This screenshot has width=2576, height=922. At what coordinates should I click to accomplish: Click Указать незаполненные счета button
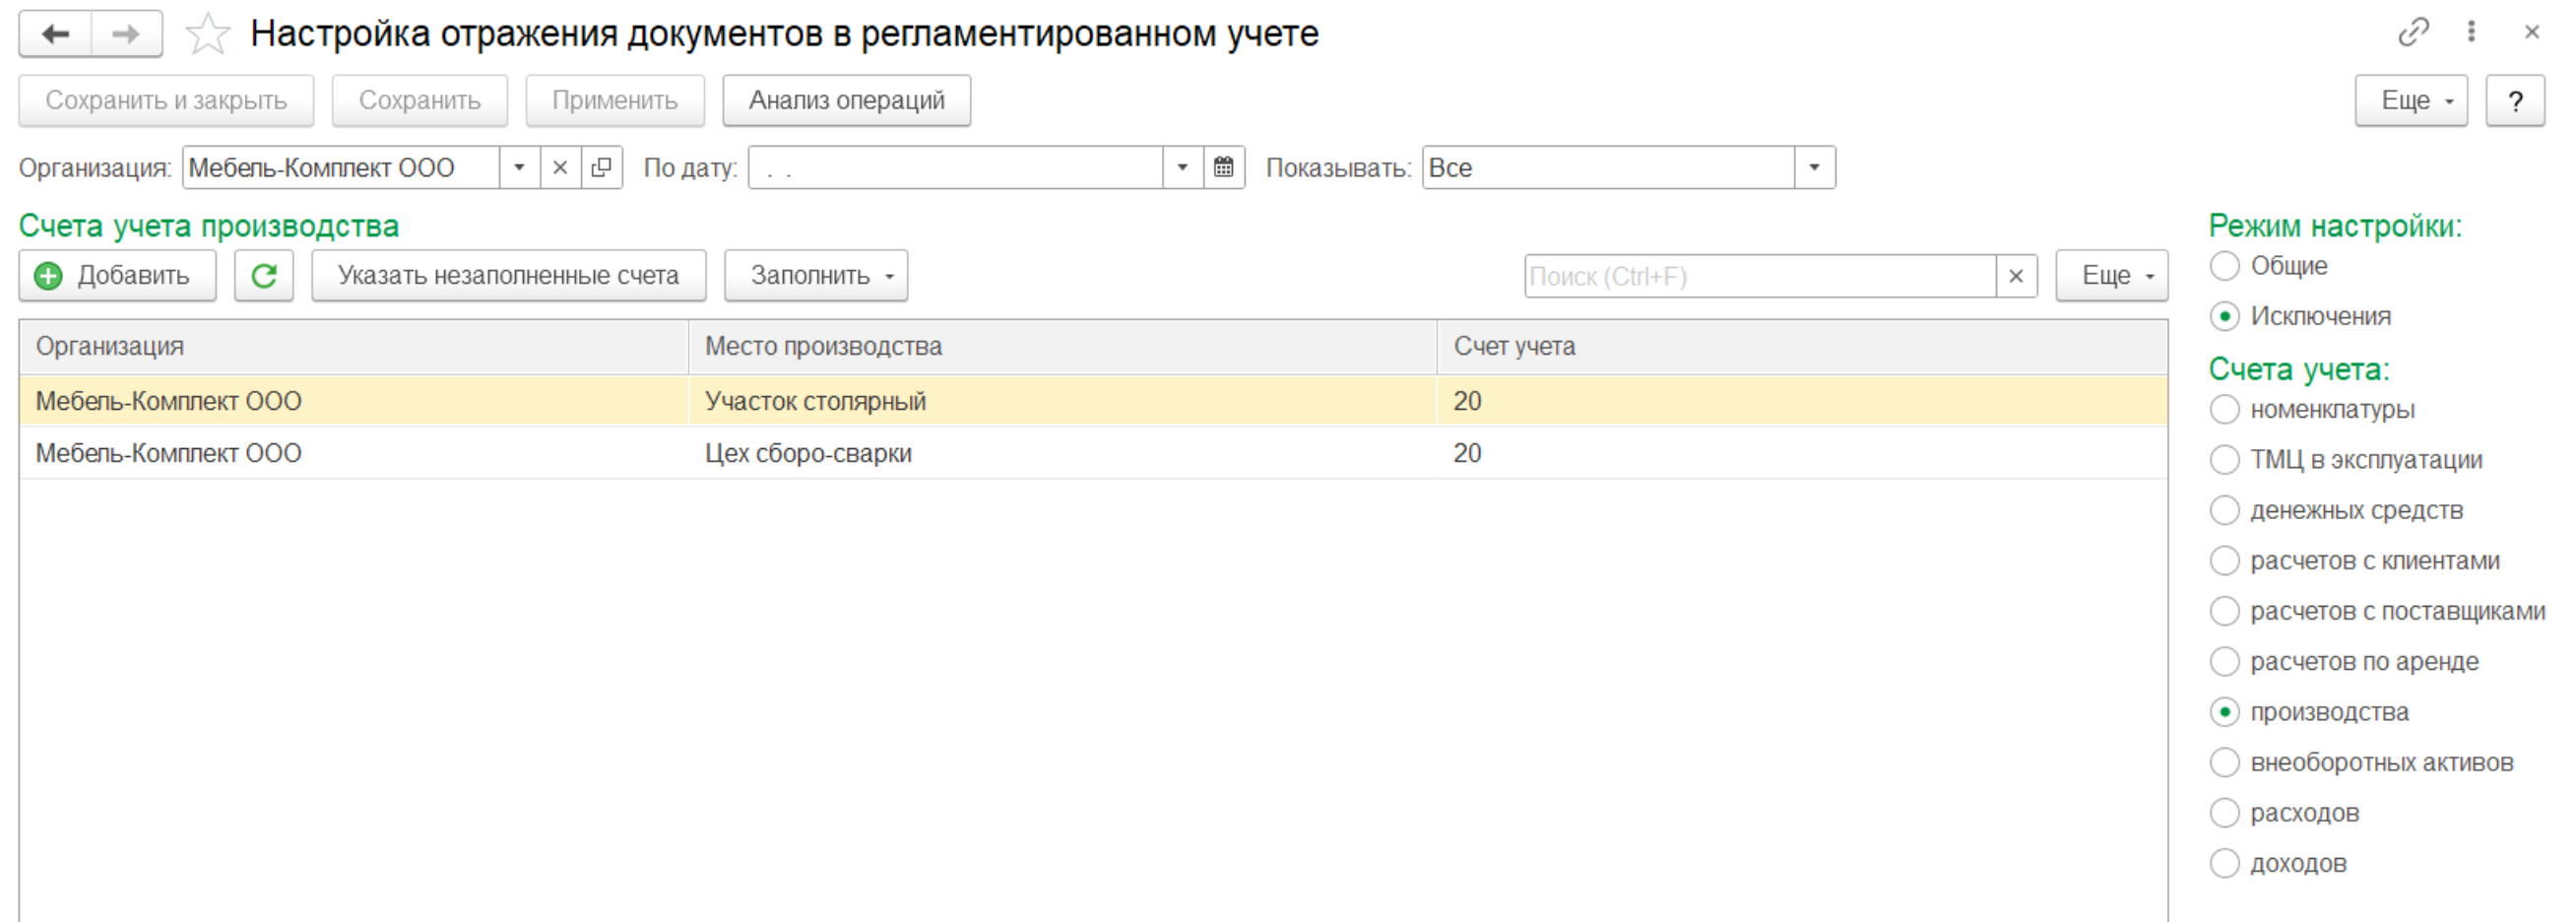508,276
